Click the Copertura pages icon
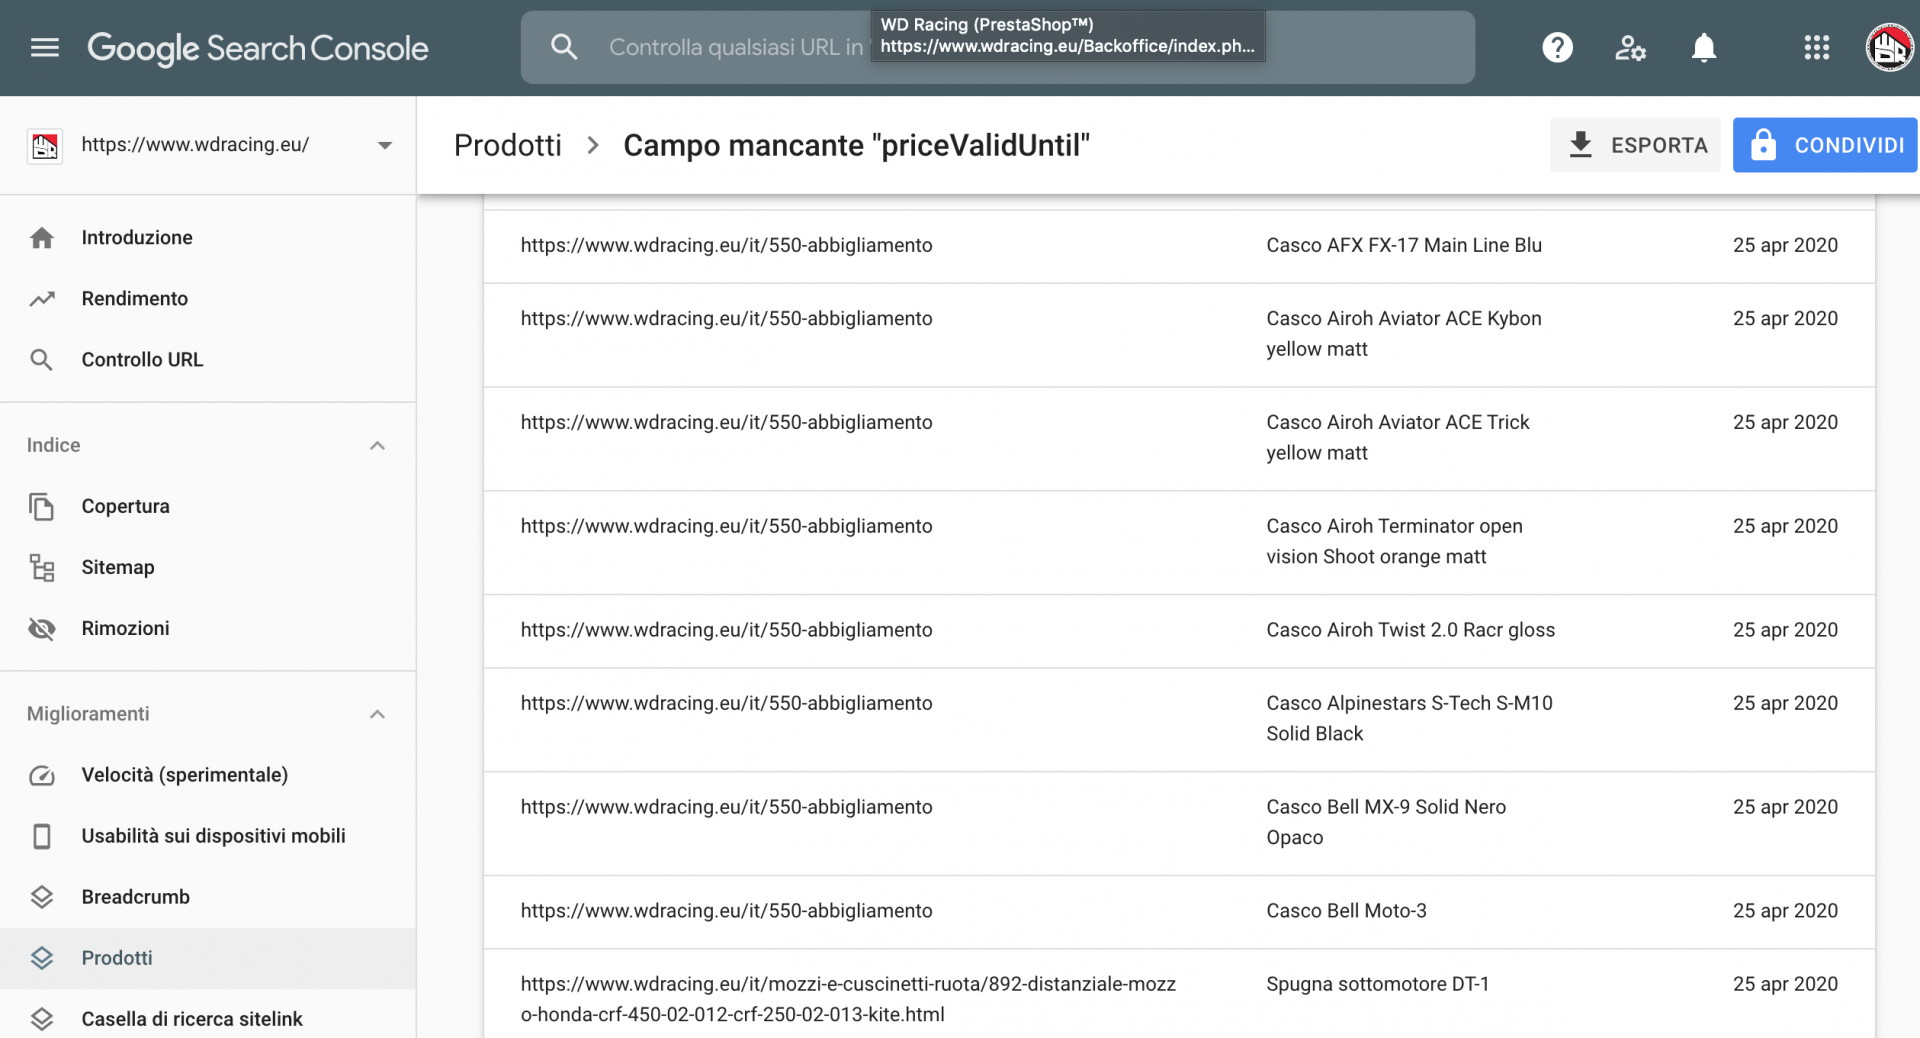The height and width of the screenshot is (1038, 1920). pyautogui.click(x=42, y=507)
